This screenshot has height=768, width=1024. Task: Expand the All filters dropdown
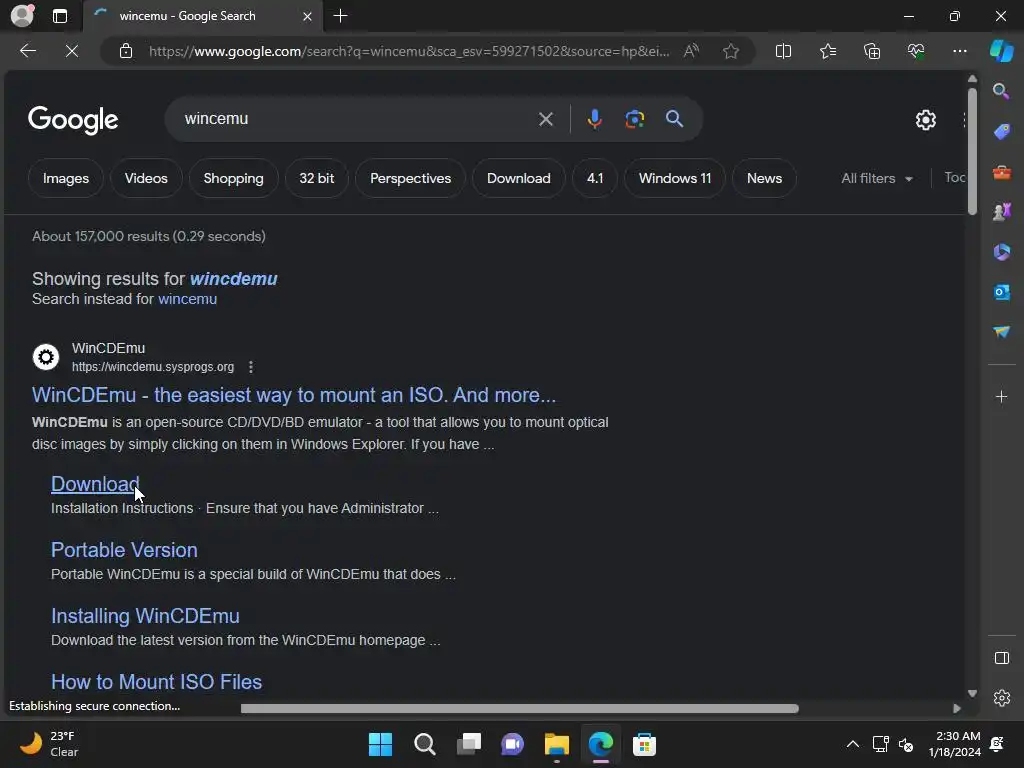coord(876,178)
